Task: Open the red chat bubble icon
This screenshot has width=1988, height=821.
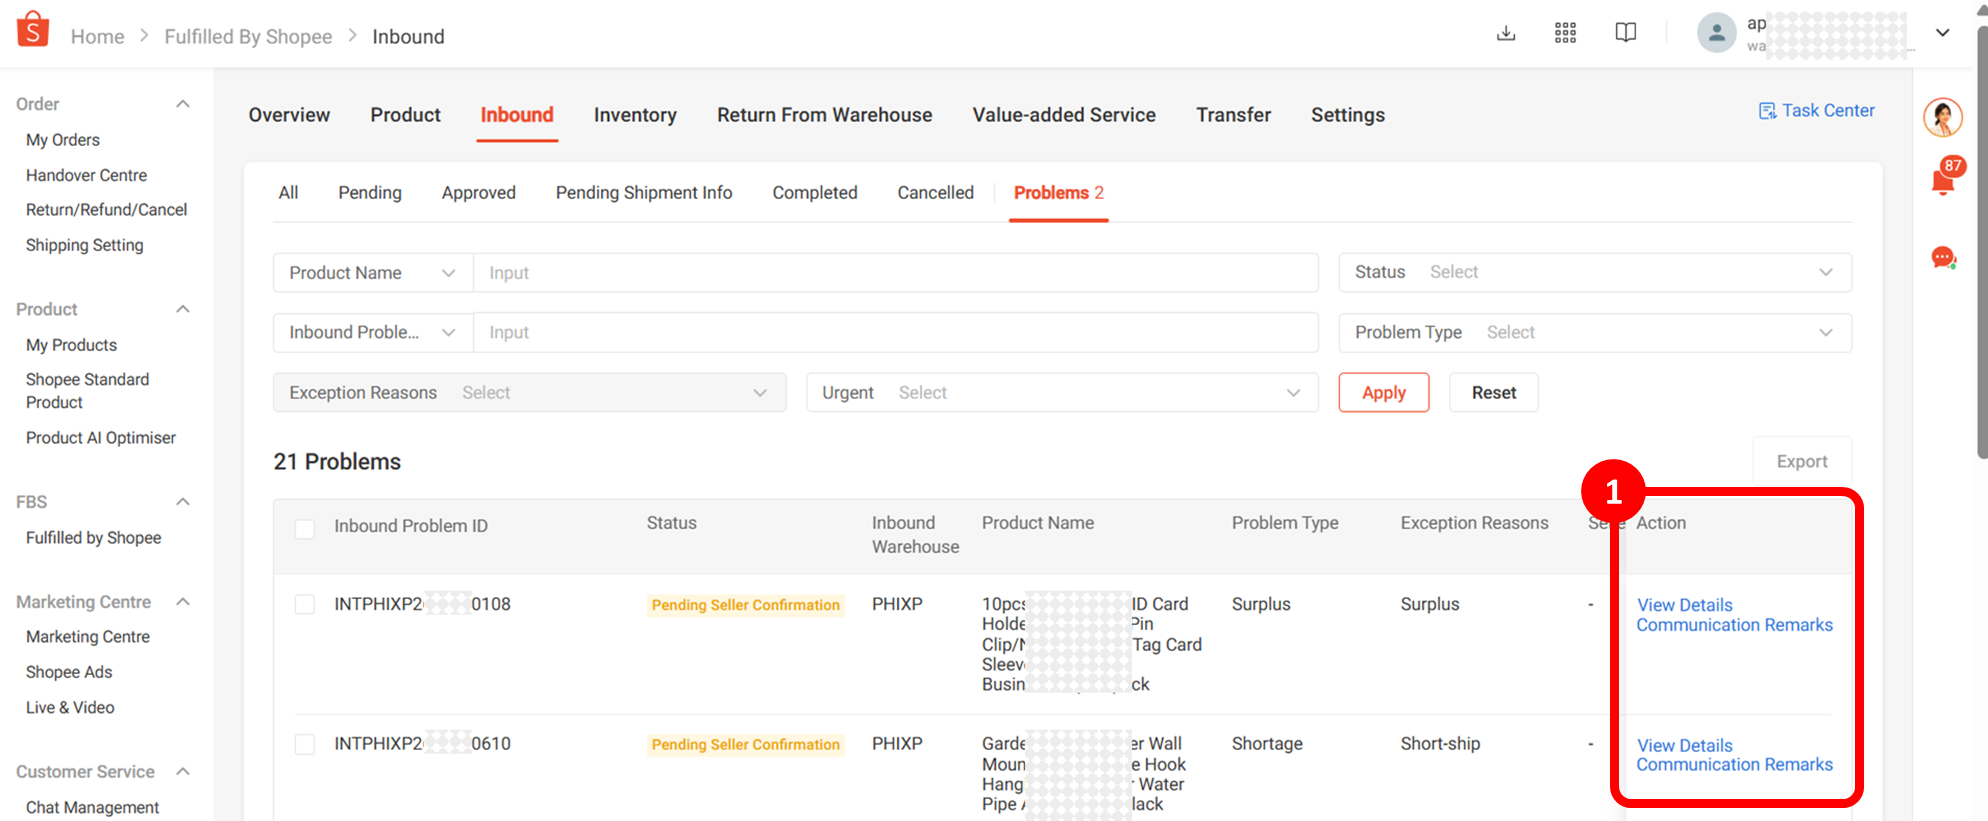Action: click(1943, 258)
